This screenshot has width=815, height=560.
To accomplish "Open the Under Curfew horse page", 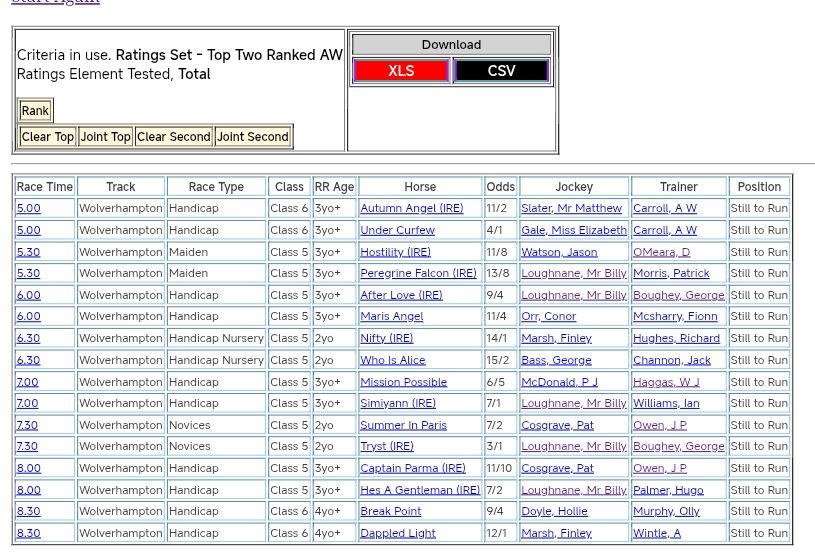I will pyautogui.click(x=397, y=230).
